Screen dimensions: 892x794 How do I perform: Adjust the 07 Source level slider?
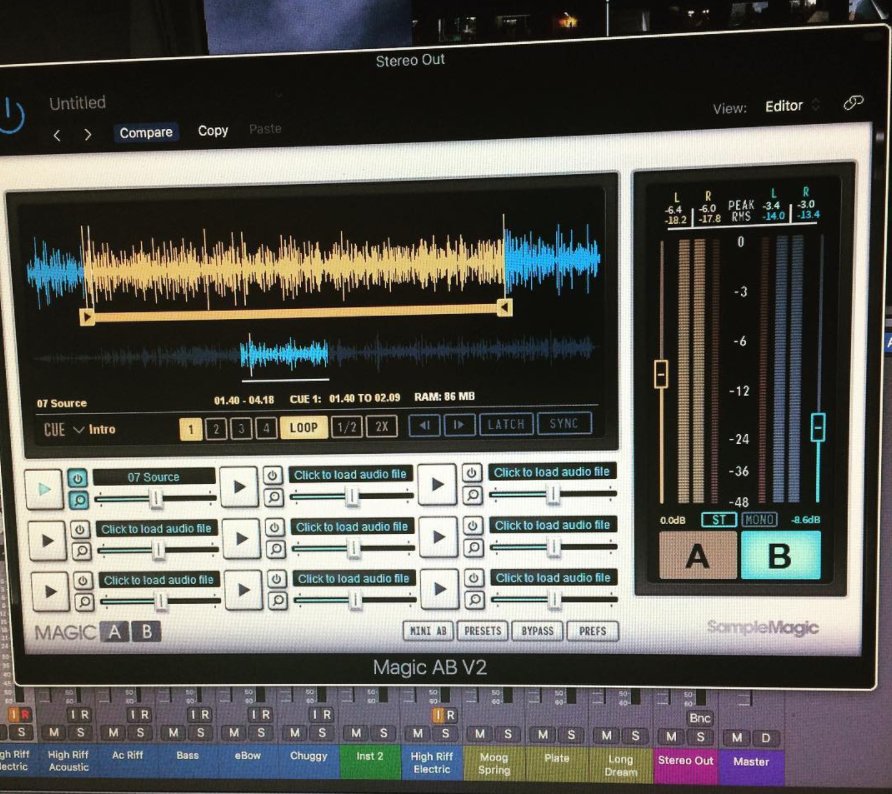click(155, 499)
